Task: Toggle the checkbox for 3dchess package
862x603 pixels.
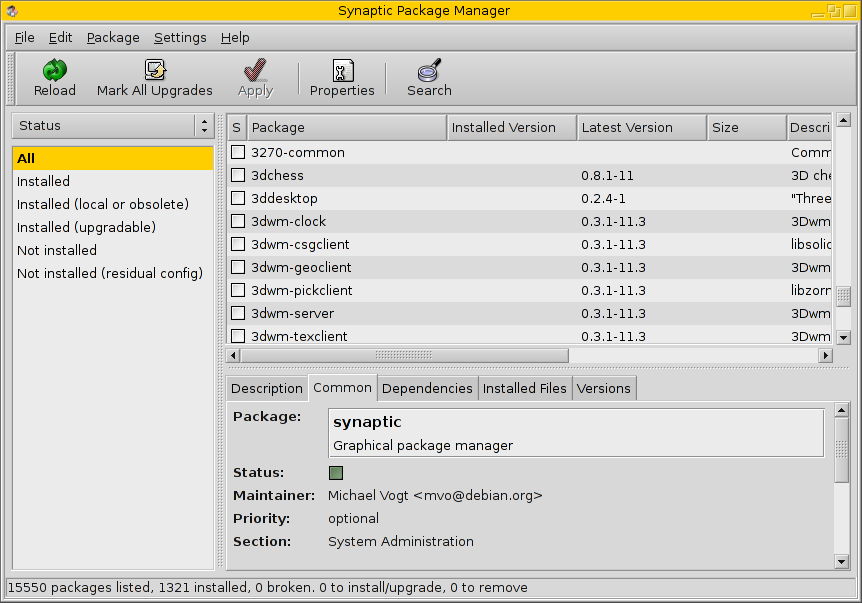Action: 238,176
